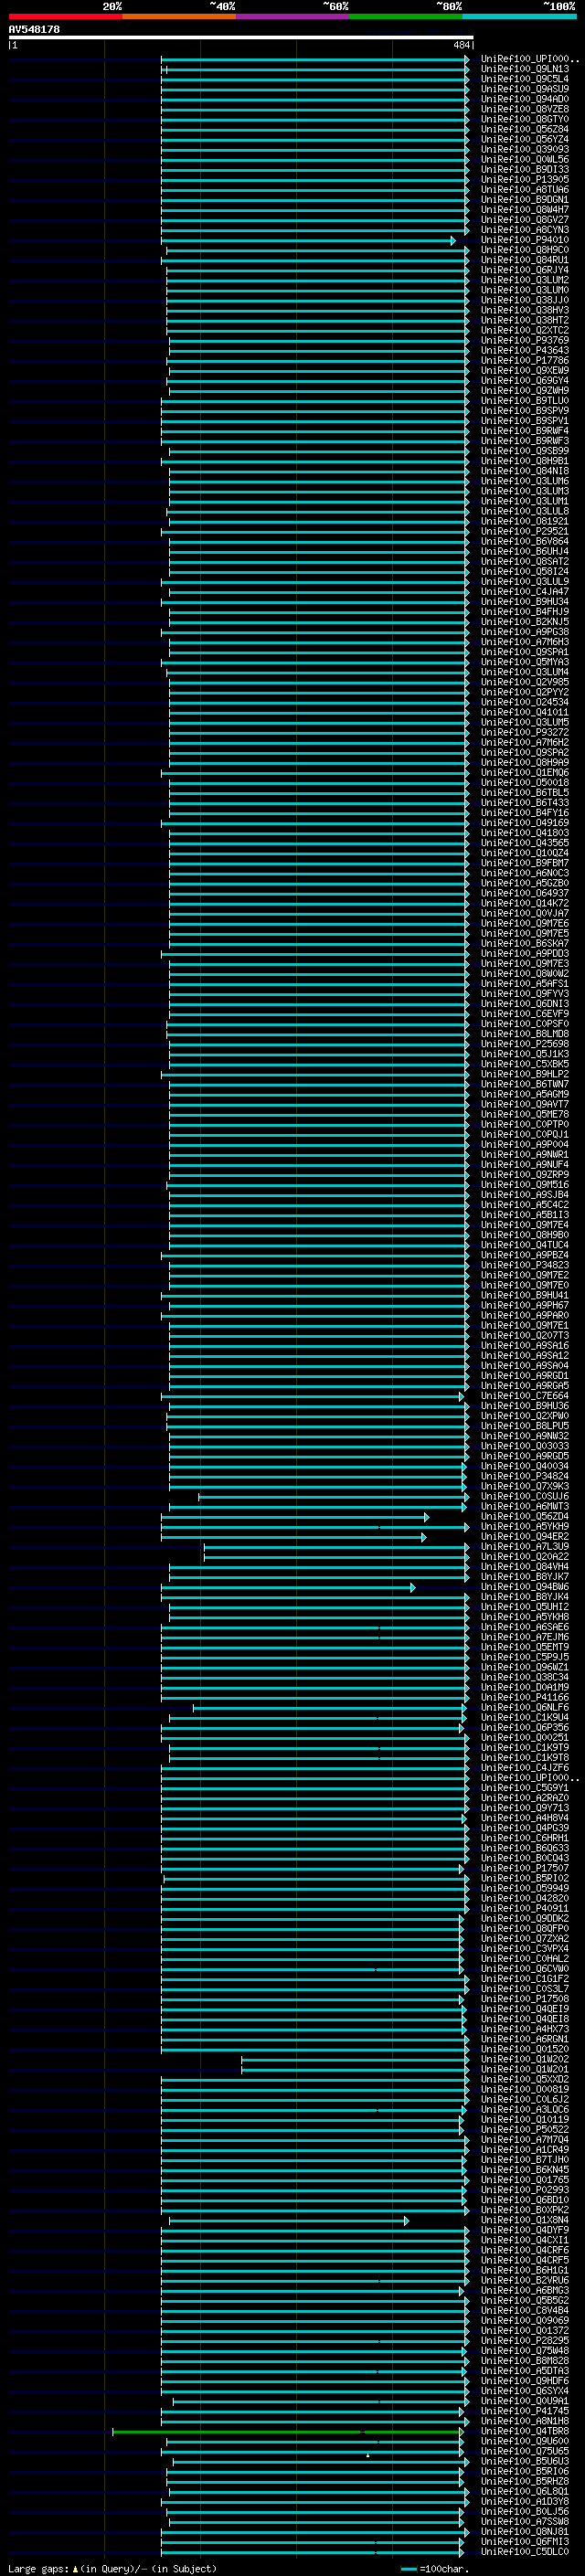Click the UniRef100_B9SPV9 label
The image size is (585, 2576).
(524, 411)
